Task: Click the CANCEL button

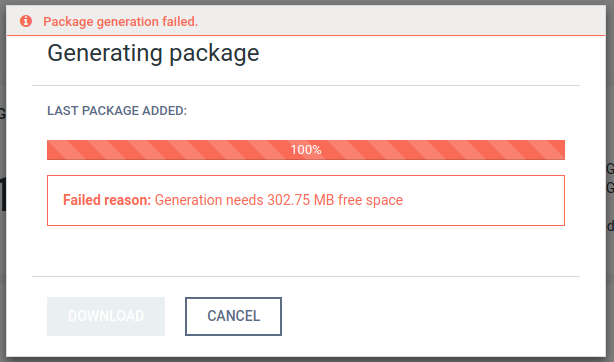Action: pyautogui.click(x=233, y=316)
